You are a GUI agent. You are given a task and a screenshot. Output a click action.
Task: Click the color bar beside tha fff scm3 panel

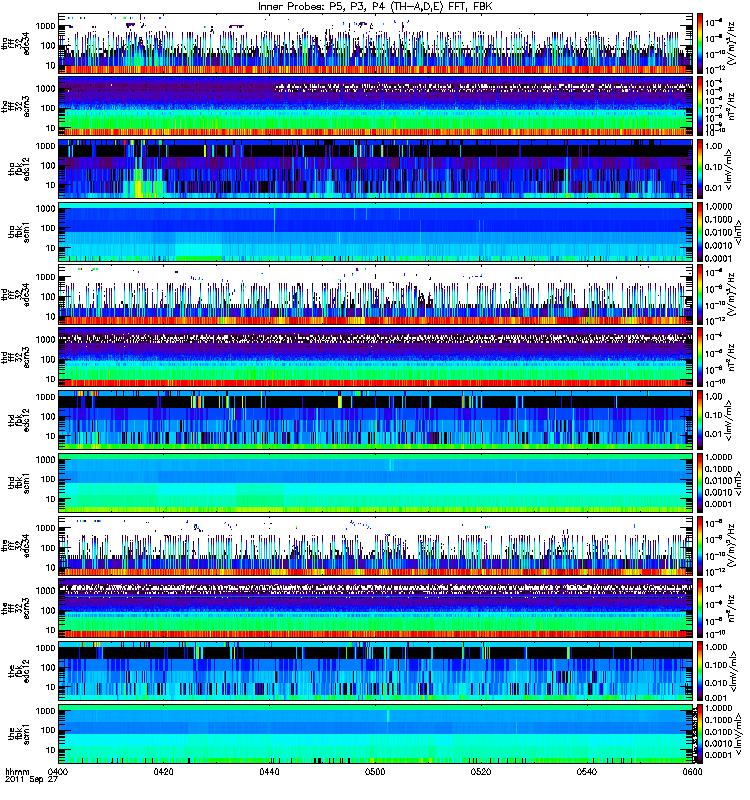pos(699,106)
